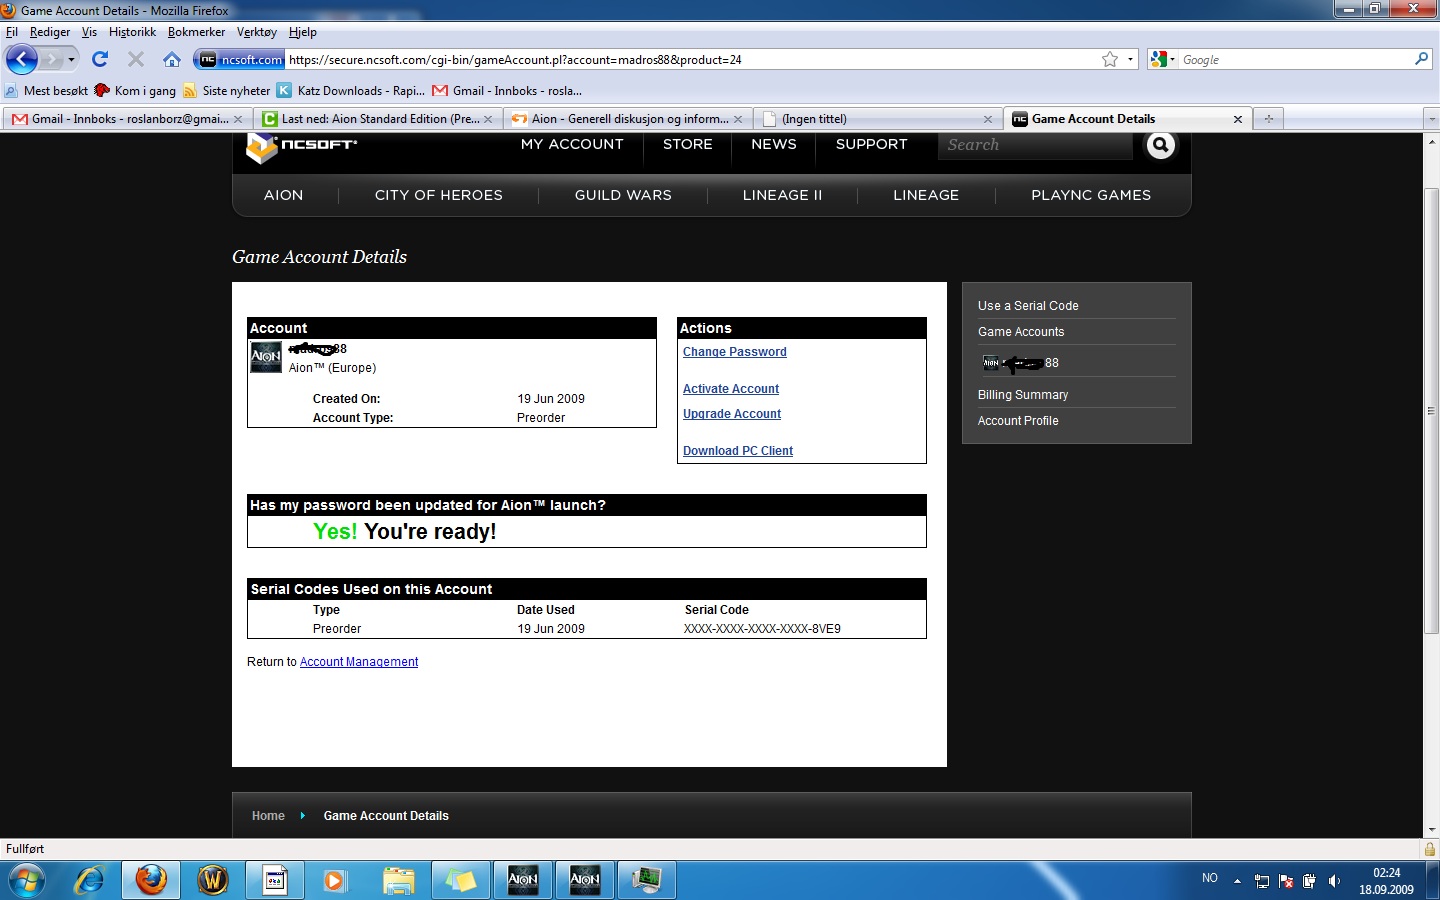Open the Bokmerker menu
This screenshot has height=900, width=1440.
(196, 32)
